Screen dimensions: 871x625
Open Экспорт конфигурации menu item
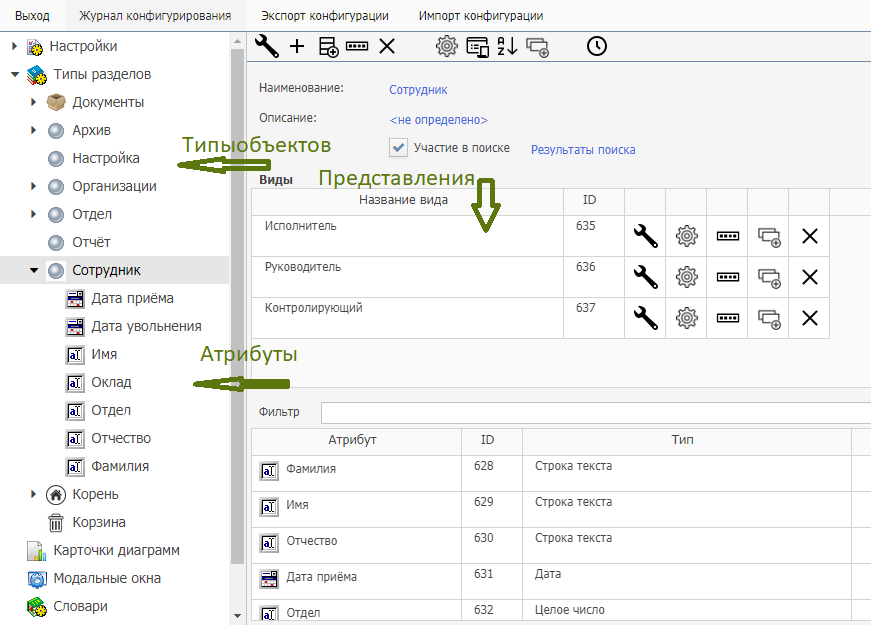coord(325,16)
